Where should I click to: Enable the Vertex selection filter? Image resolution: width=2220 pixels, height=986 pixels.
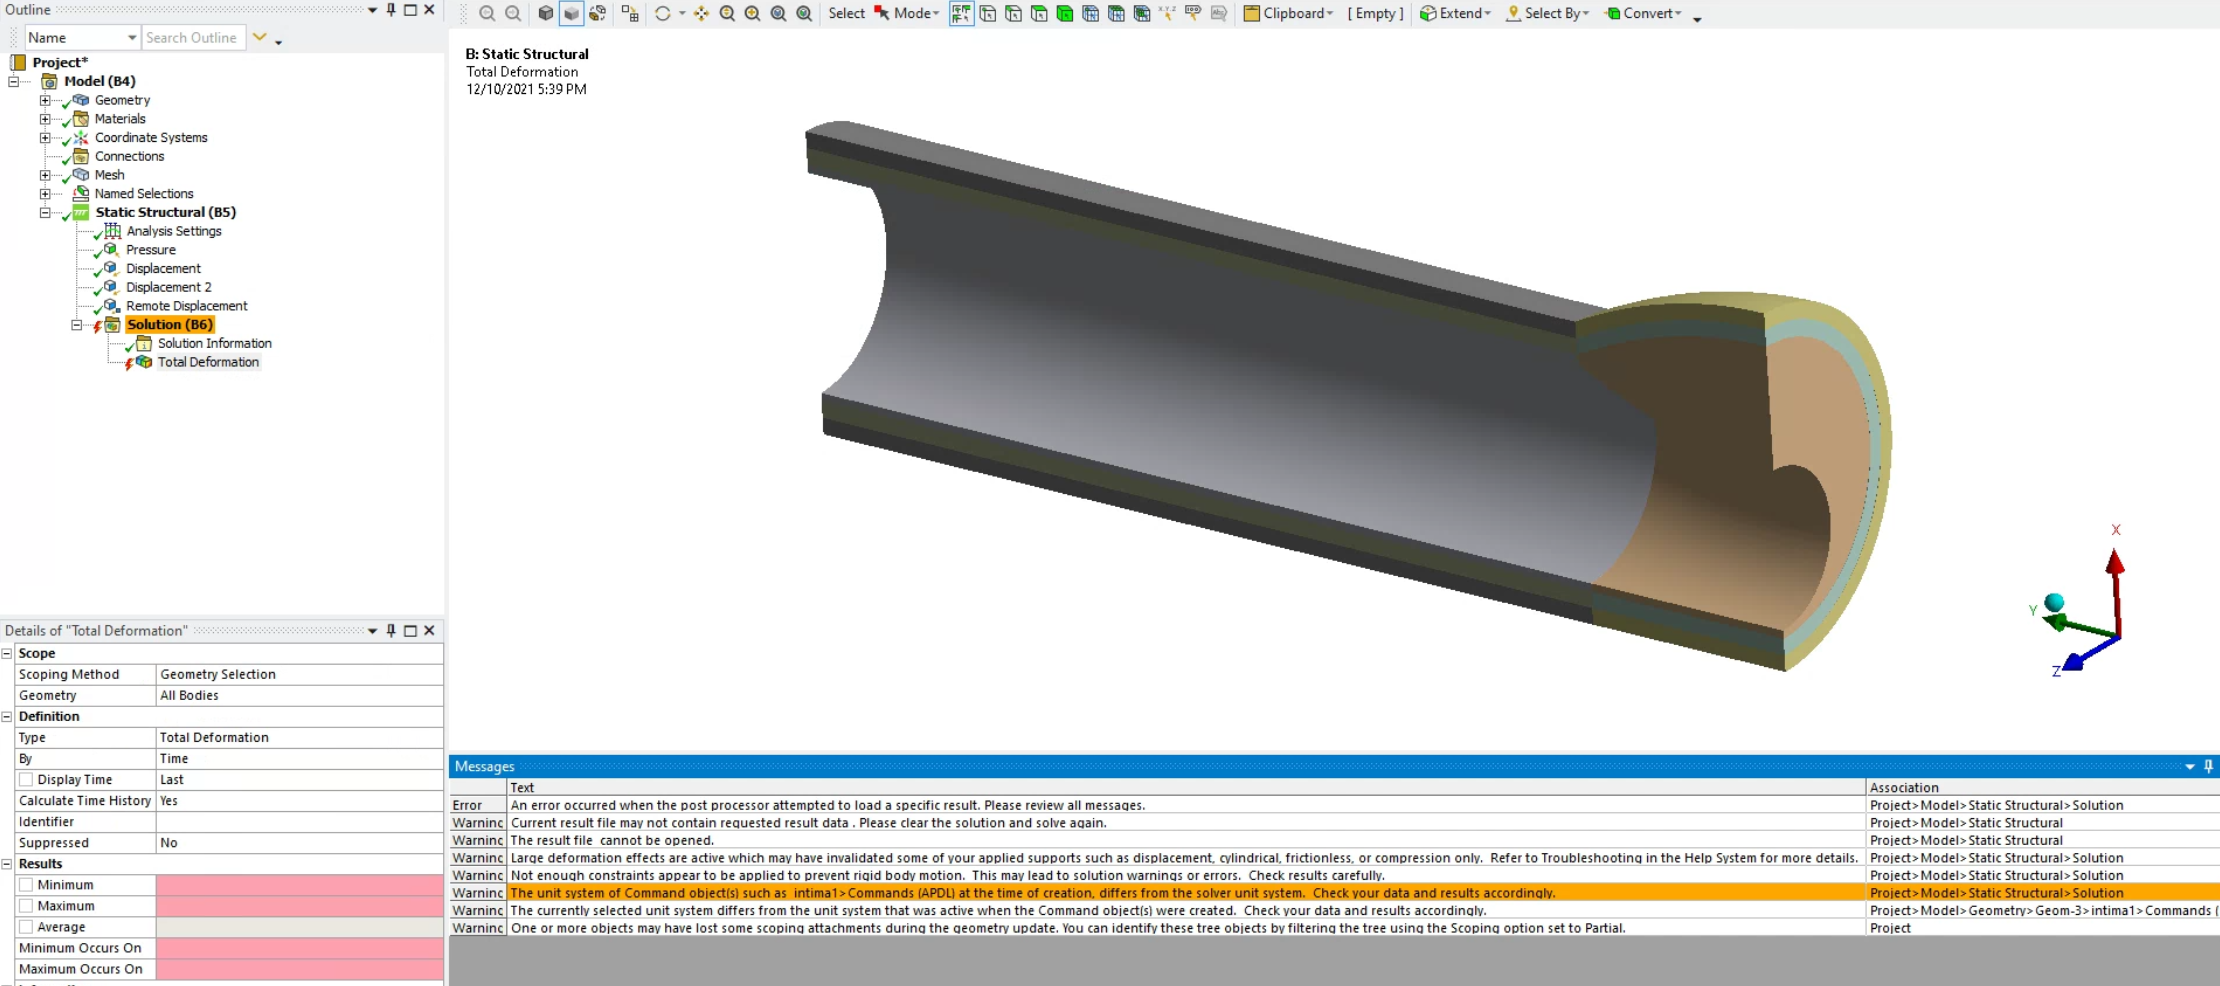click(987, 13)
